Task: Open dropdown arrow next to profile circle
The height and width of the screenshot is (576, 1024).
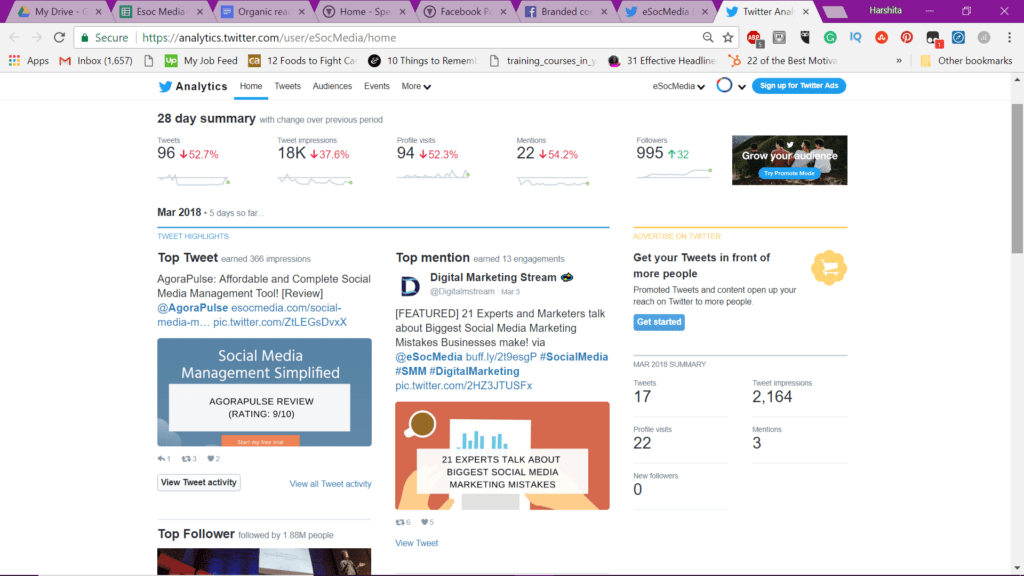Action: [x=742, y=86]
